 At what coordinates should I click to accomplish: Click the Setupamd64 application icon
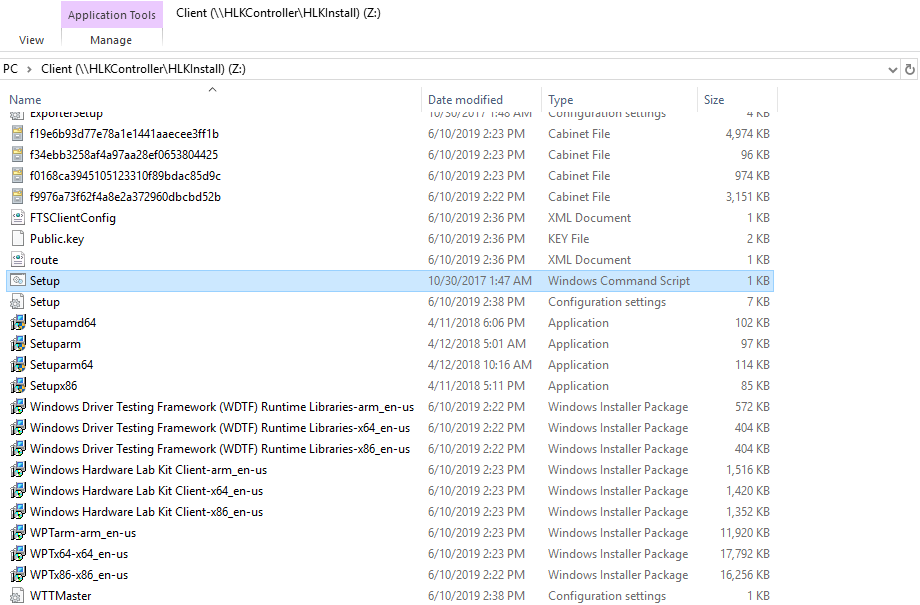[18, 323]
